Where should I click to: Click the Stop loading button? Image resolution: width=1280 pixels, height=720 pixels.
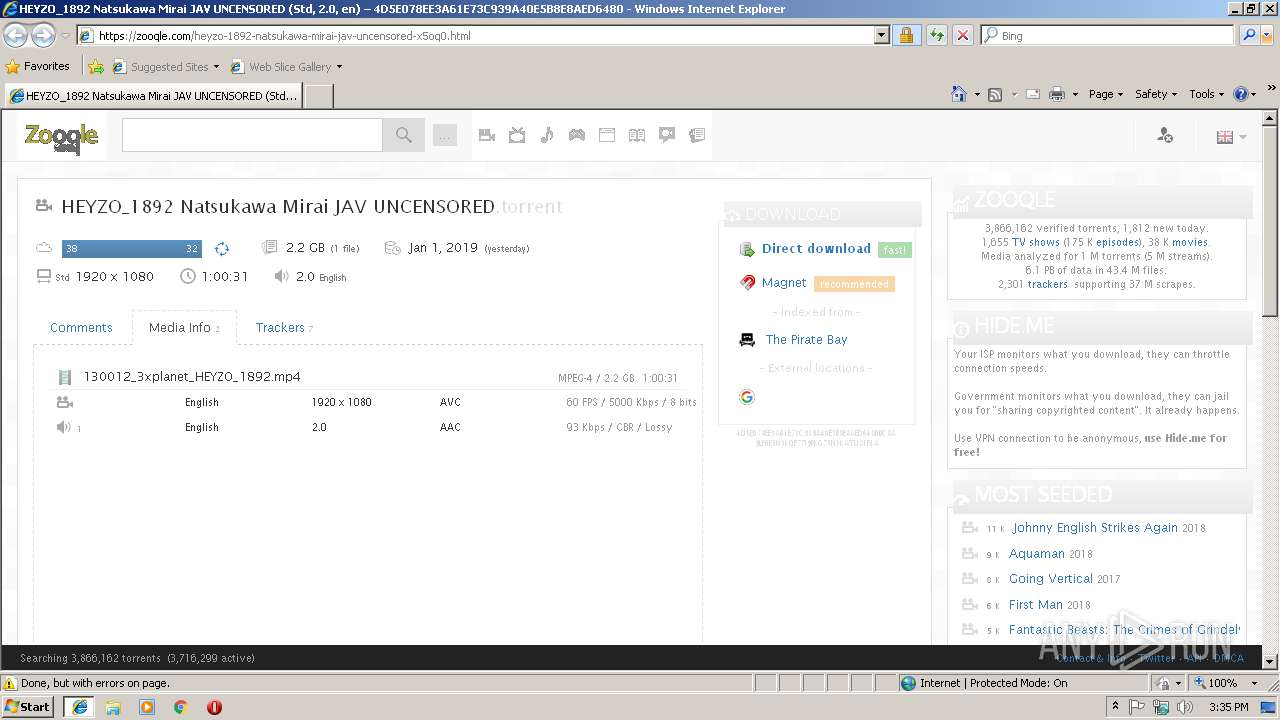962,35
